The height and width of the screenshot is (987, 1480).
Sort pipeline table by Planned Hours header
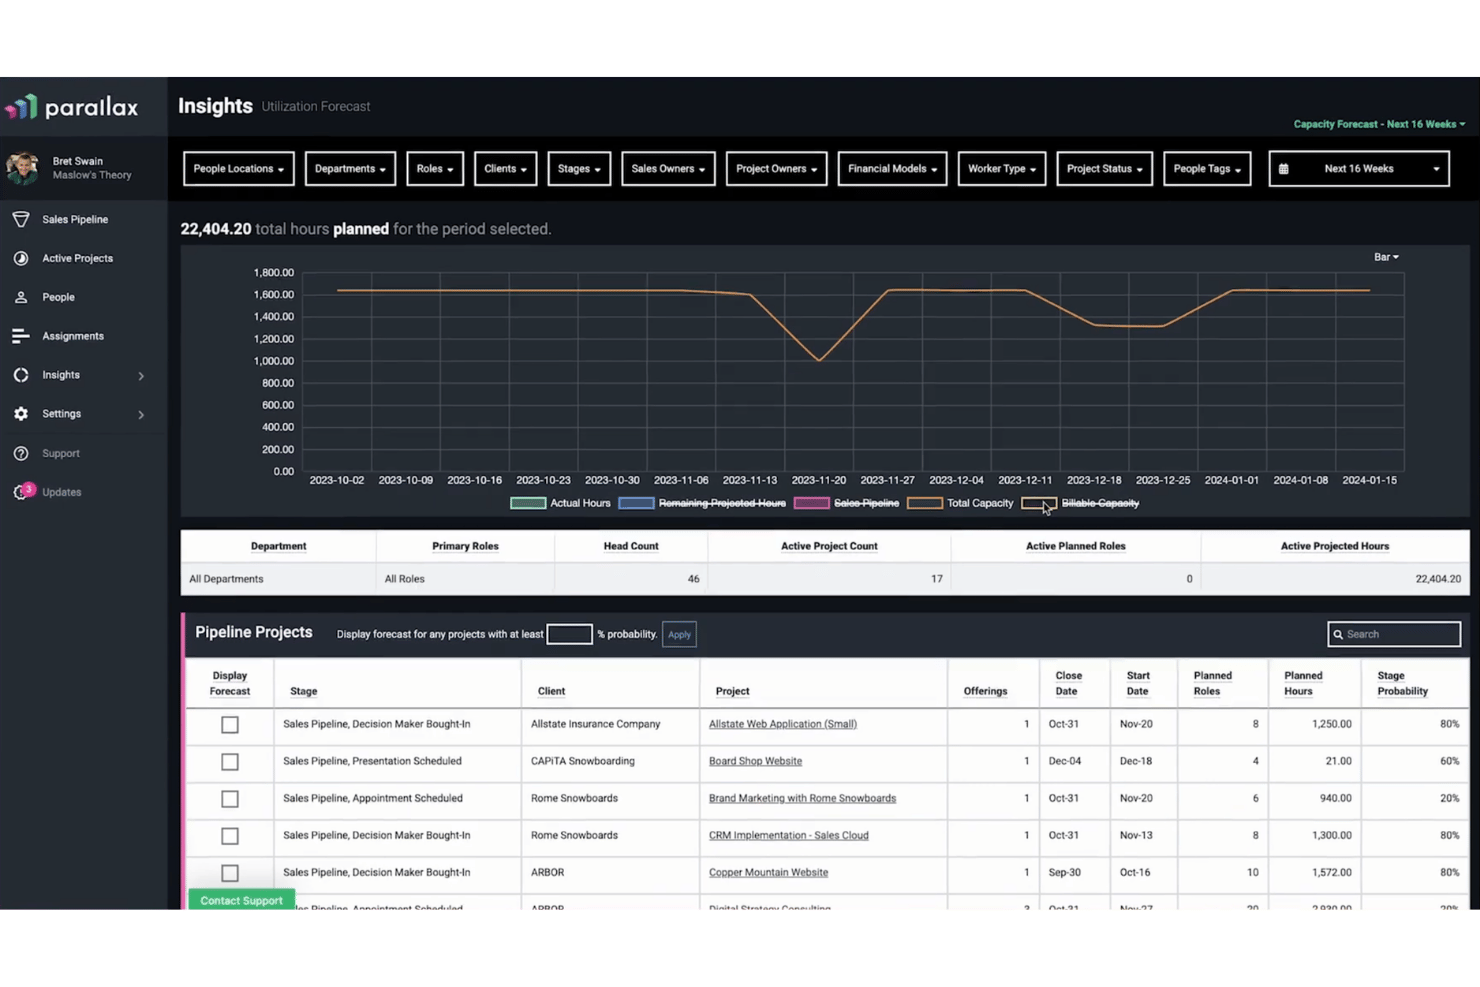tap(1303, 683)
